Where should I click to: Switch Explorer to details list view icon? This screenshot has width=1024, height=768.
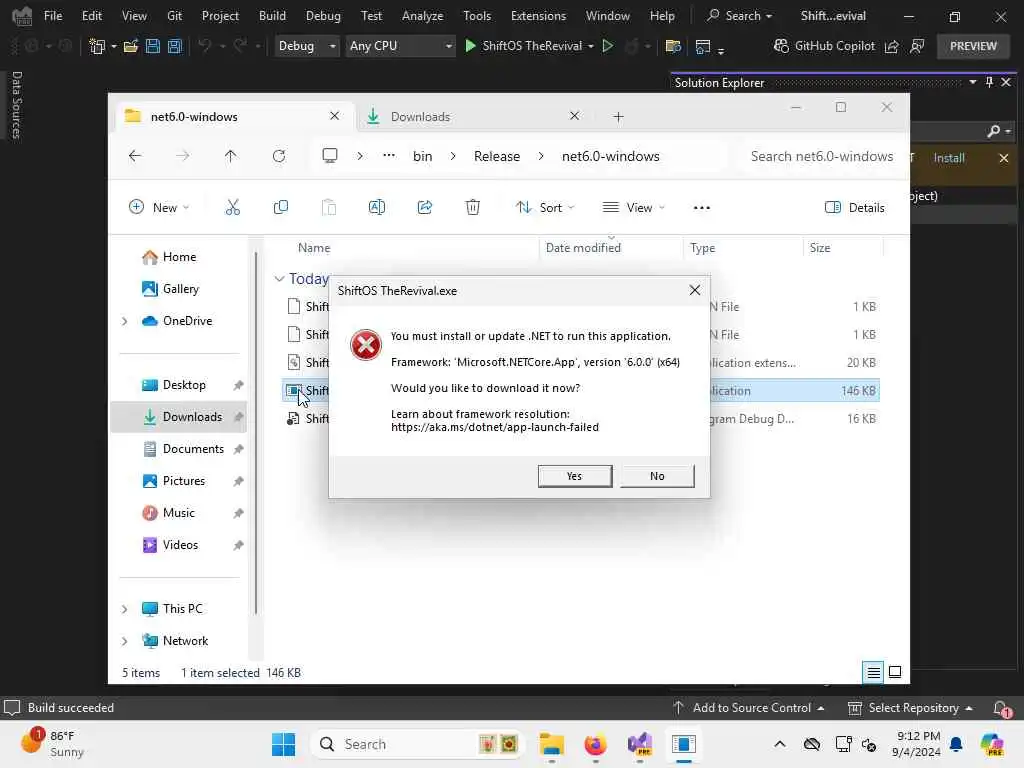click(873, 672)
